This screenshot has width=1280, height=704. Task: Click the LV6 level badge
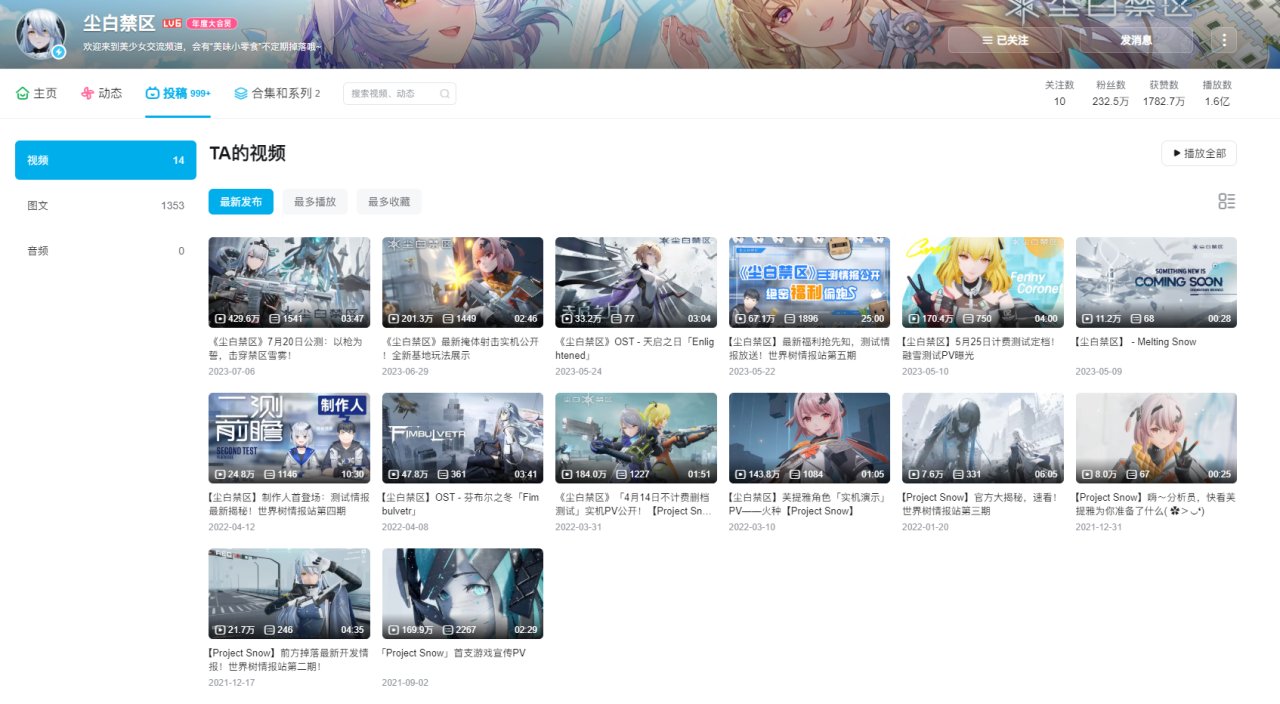pos(171,23)
